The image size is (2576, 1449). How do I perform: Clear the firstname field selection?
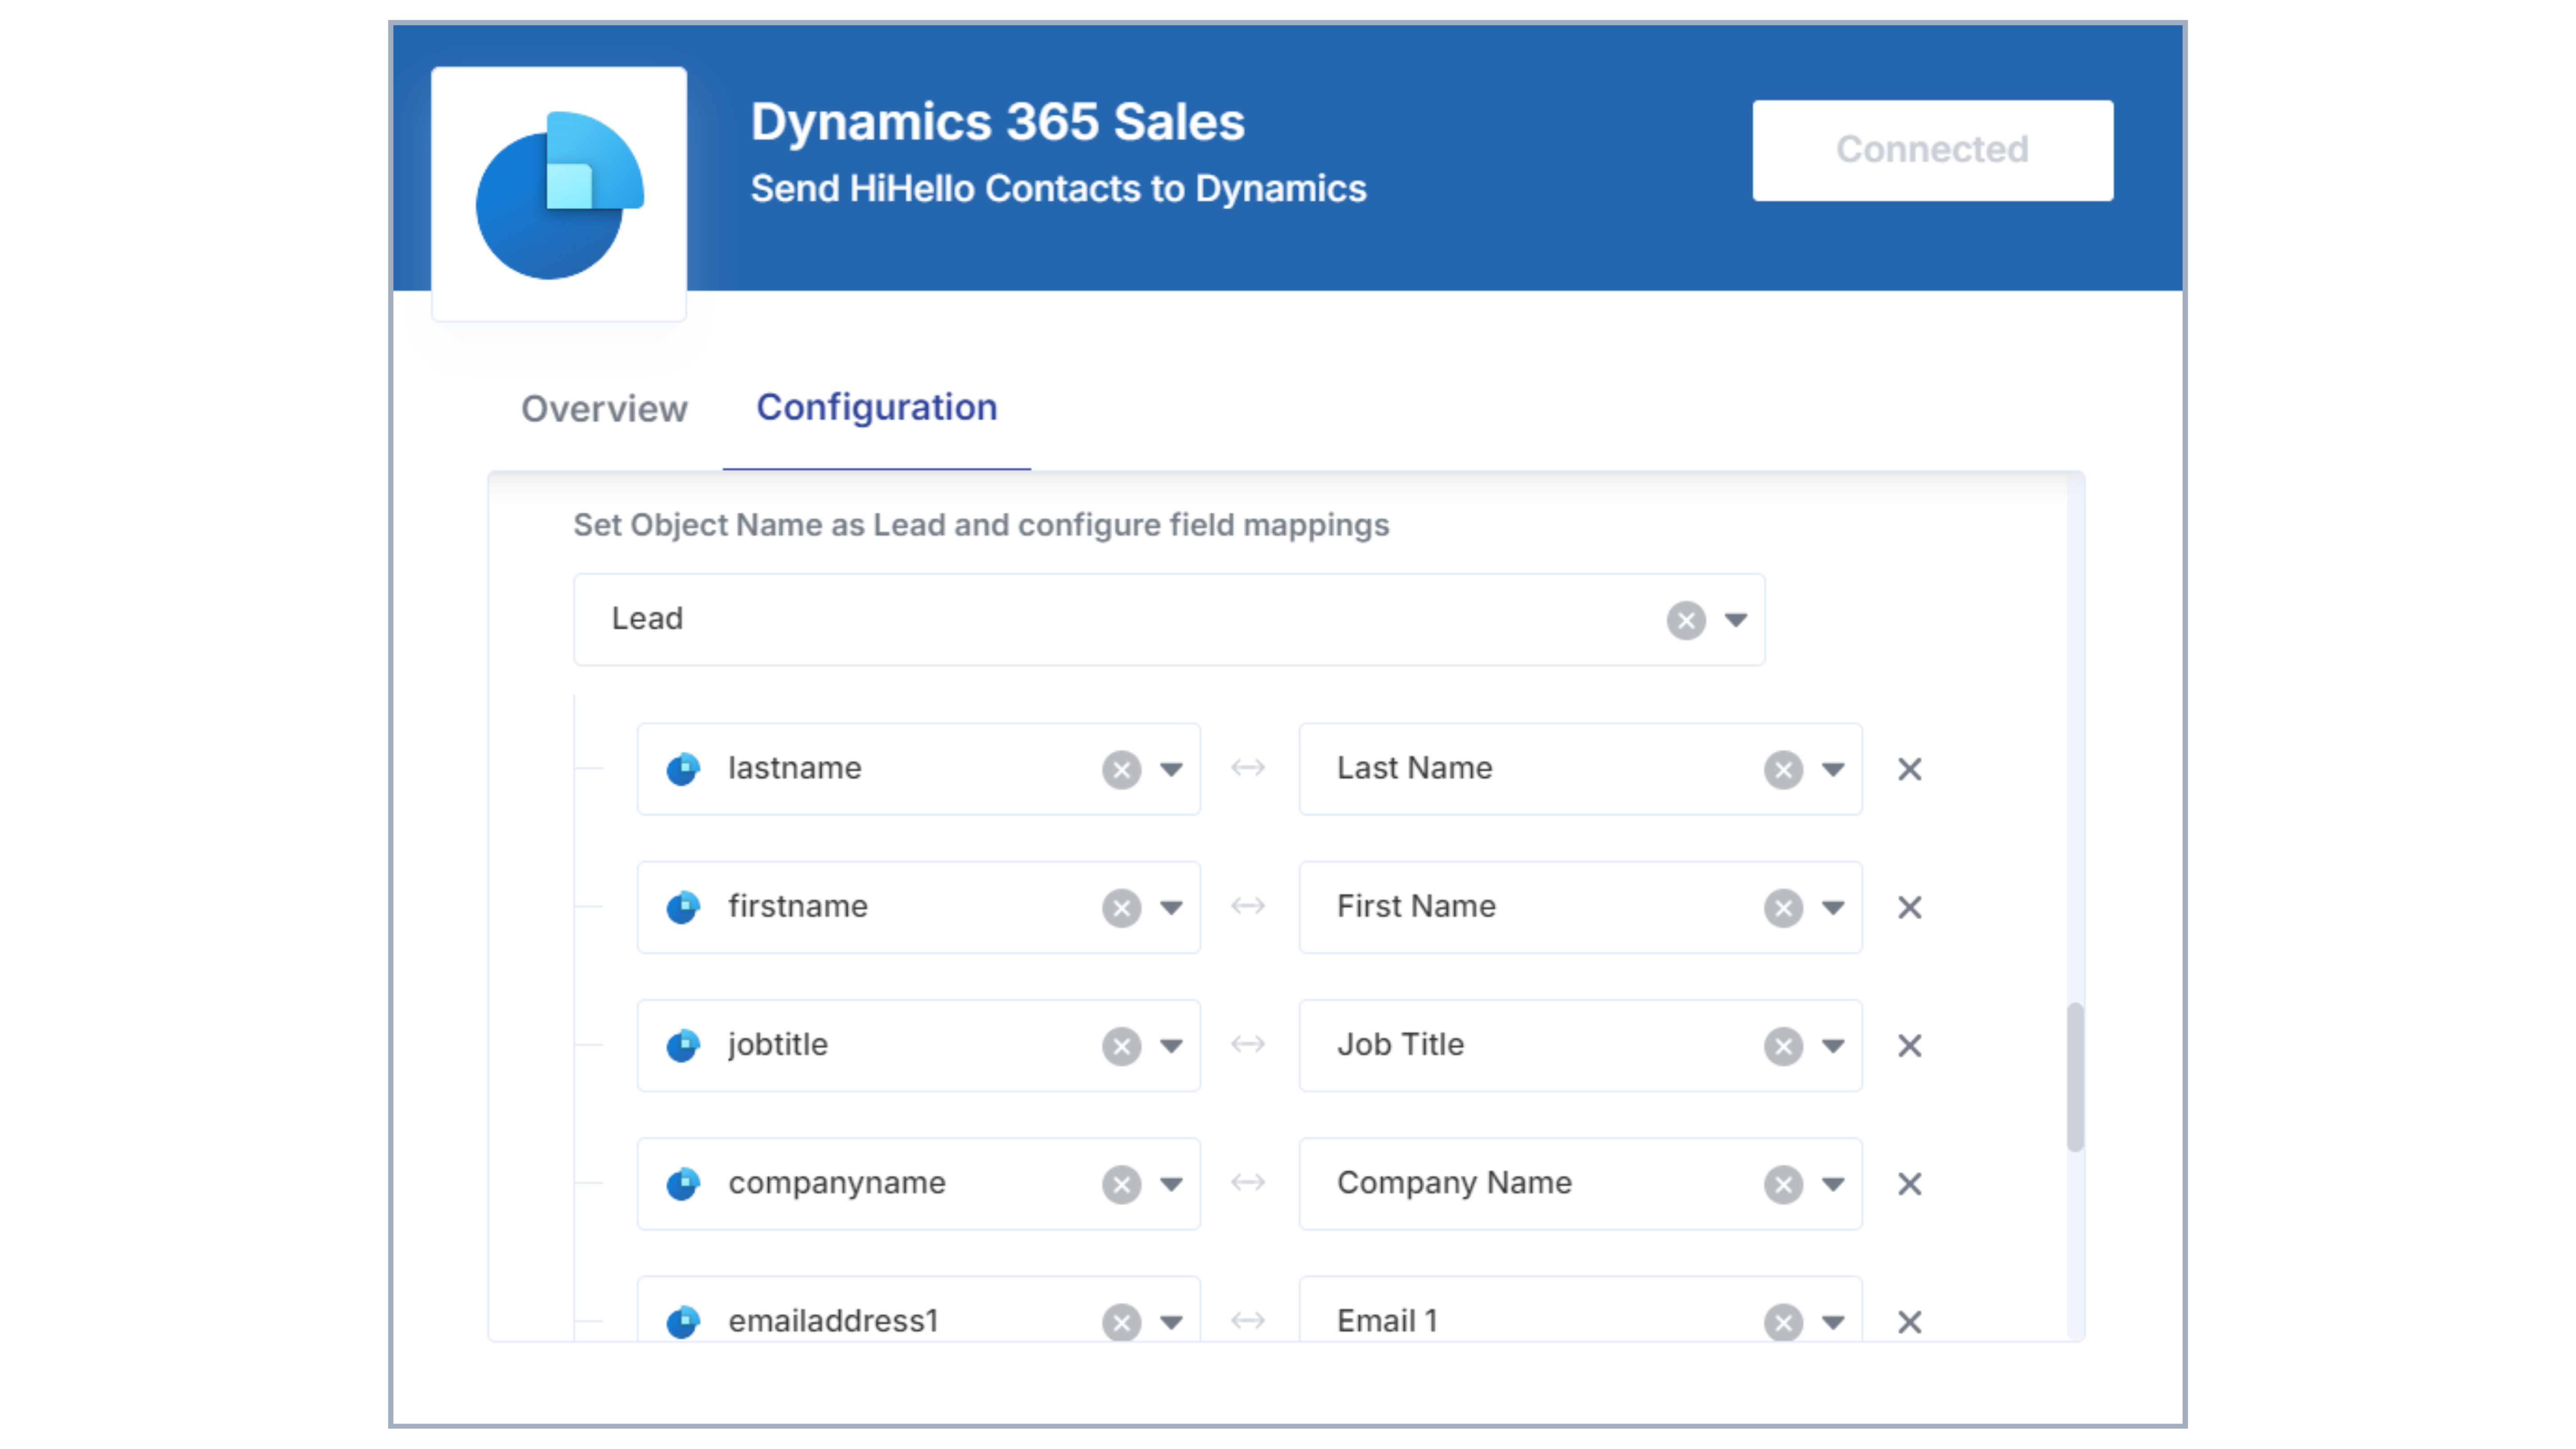coord(1121,908)
